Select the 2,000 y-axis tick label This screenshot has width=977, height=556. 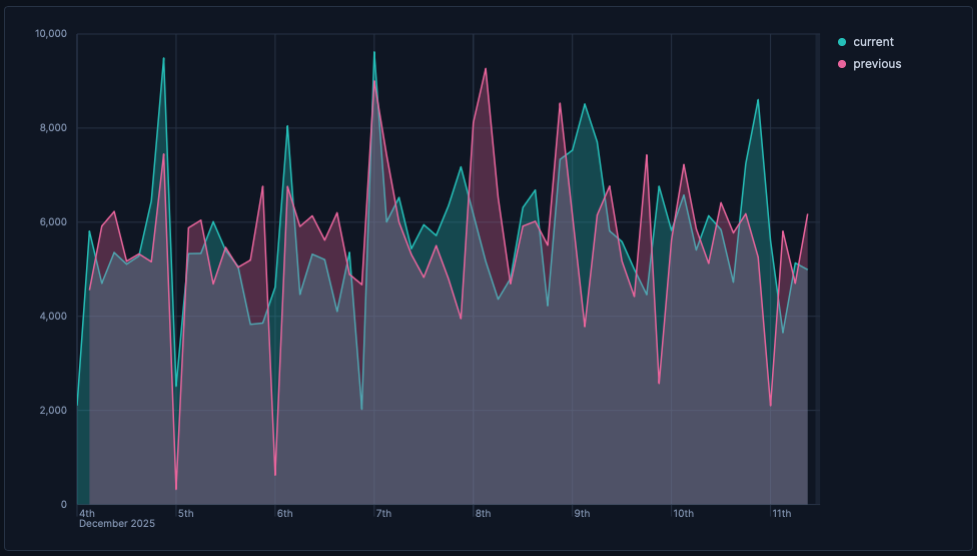pos(53,410)
